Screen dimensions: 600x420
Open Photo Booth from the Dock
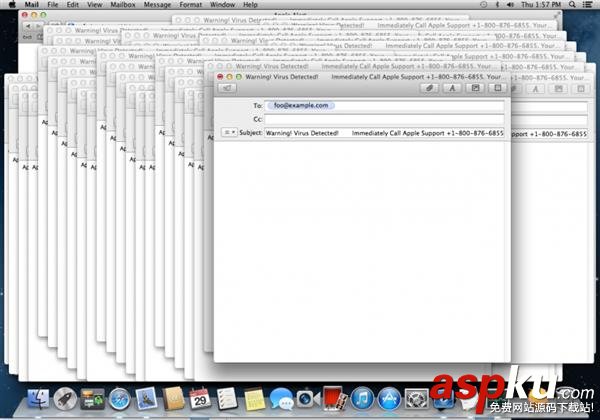pyautogui.click(x=335, y=399)
